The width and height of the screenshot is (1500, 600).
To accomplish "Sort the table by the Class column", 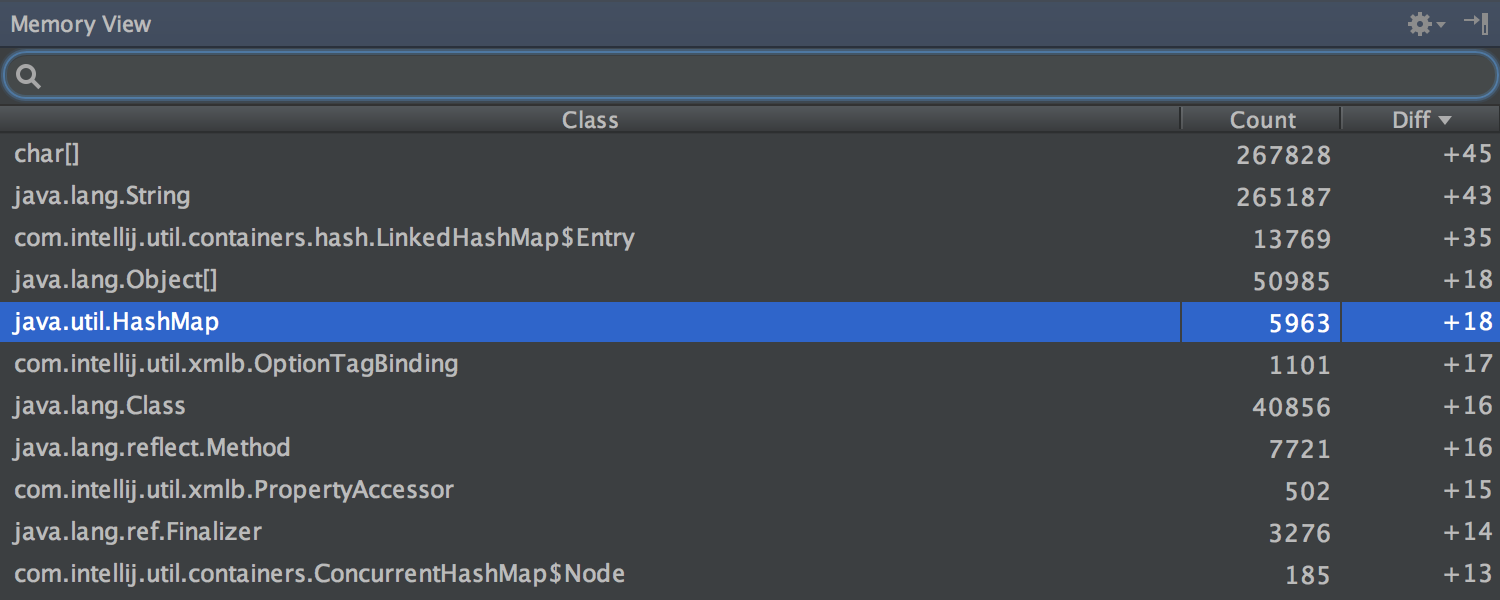I will [590, 119].
